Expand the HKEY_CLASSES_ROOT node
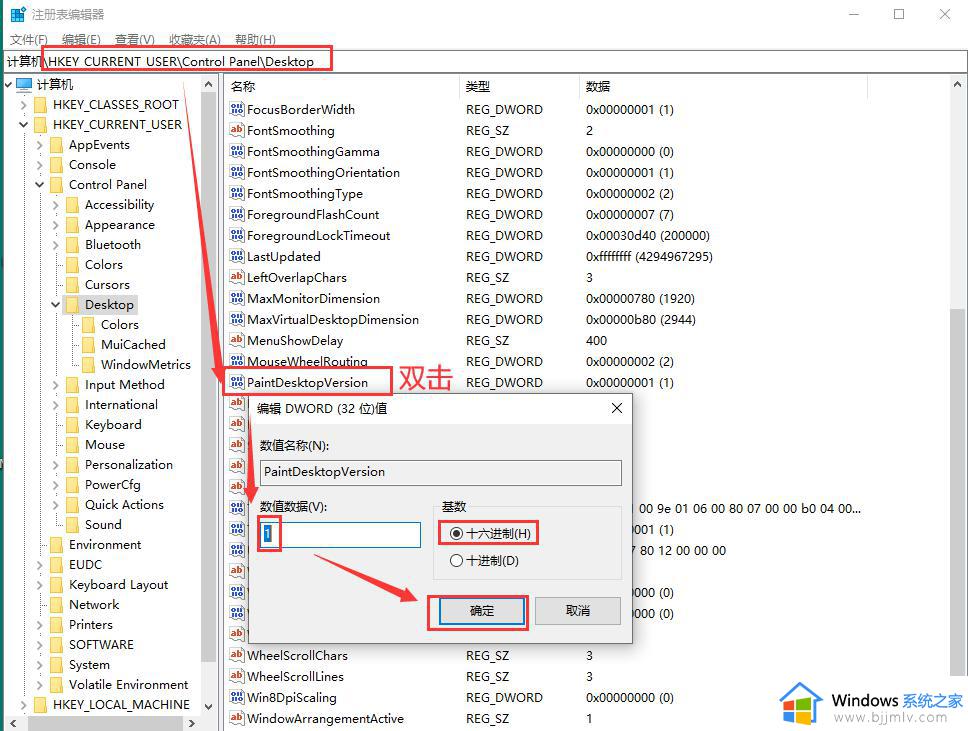 tap(23, 105)
